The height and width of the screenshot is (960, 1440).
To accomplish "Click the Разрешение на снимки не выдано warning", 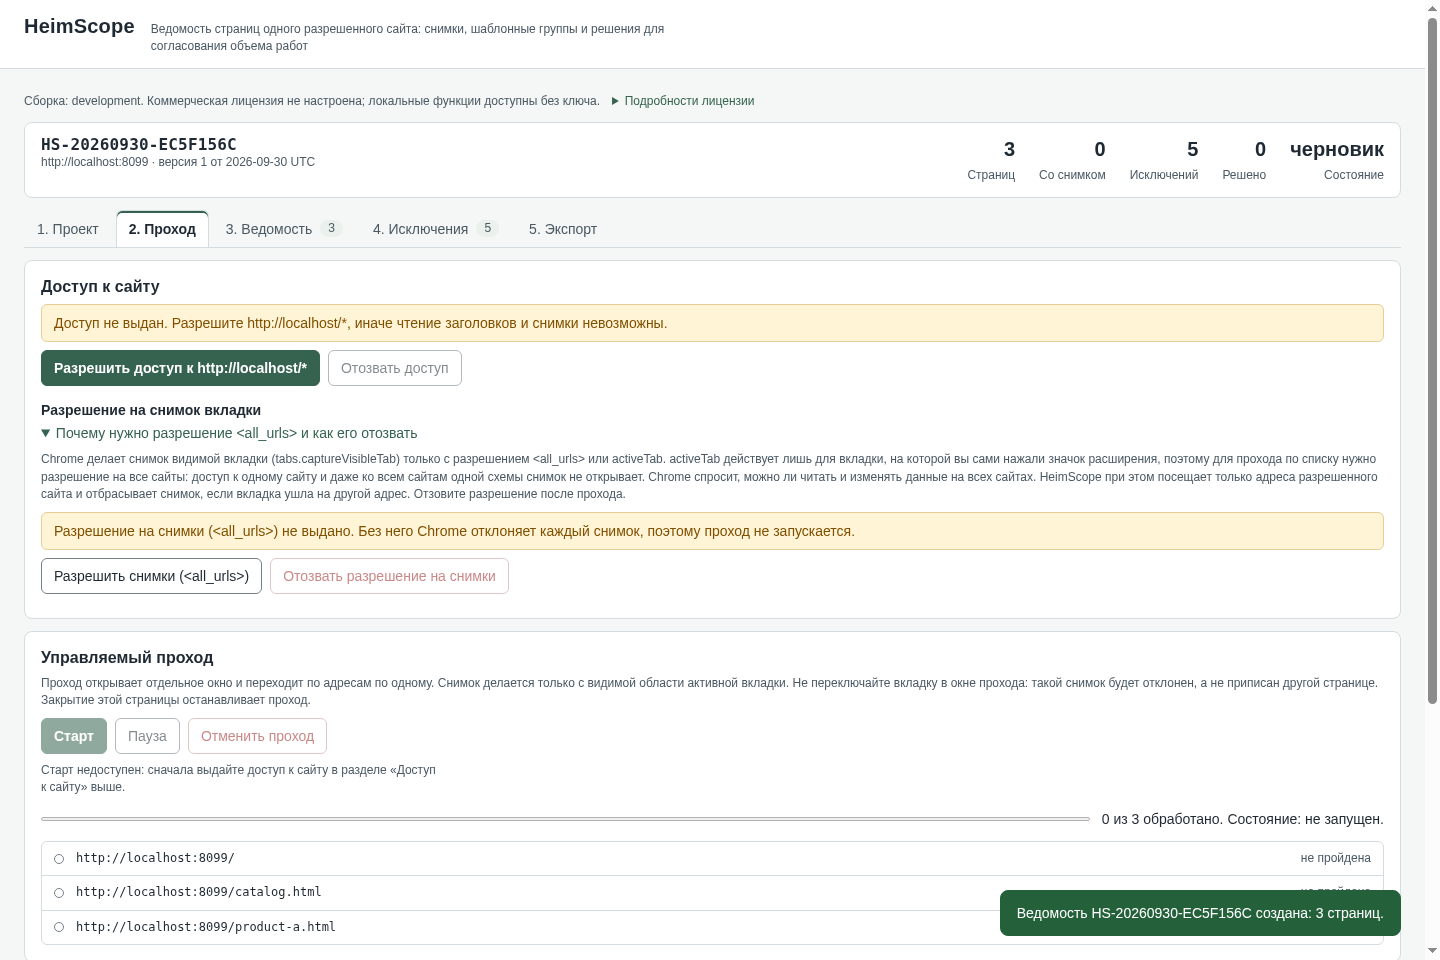I will pos(712,531).
